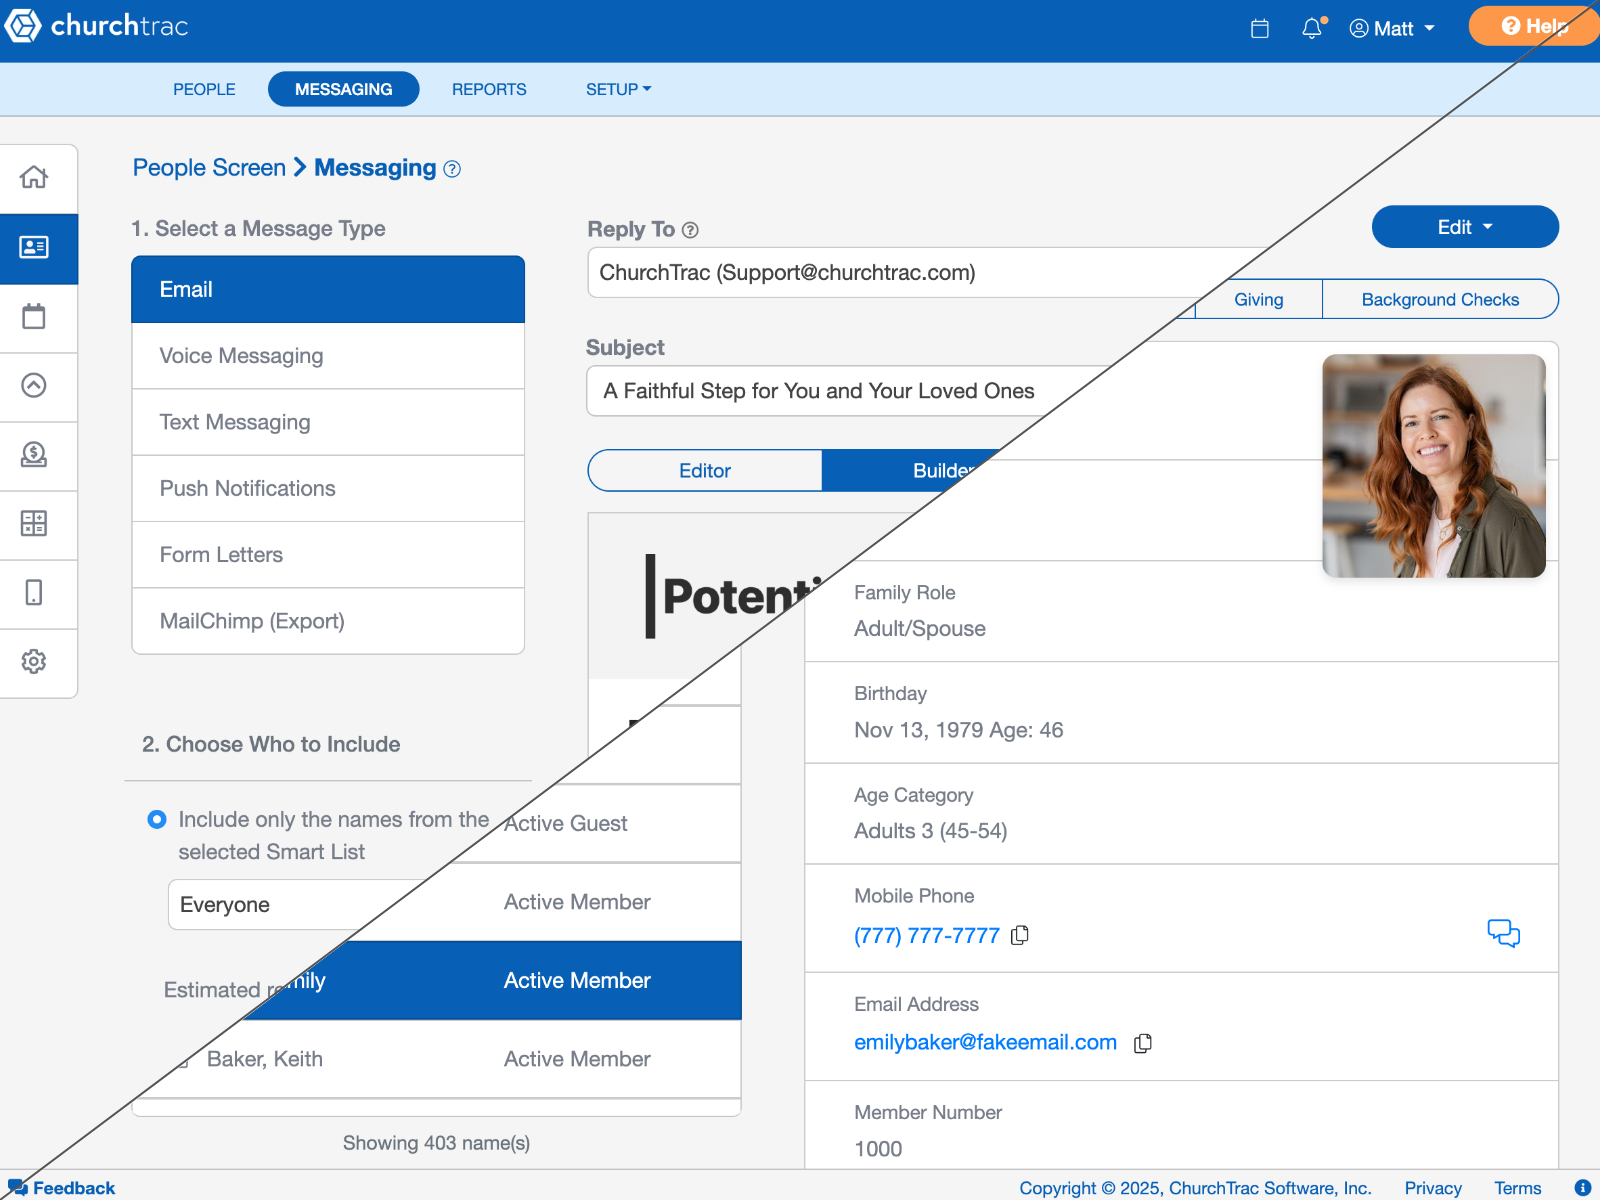1600x1200 pixels.
Task: Send text message via chat icon
Action: point(1503,933)
